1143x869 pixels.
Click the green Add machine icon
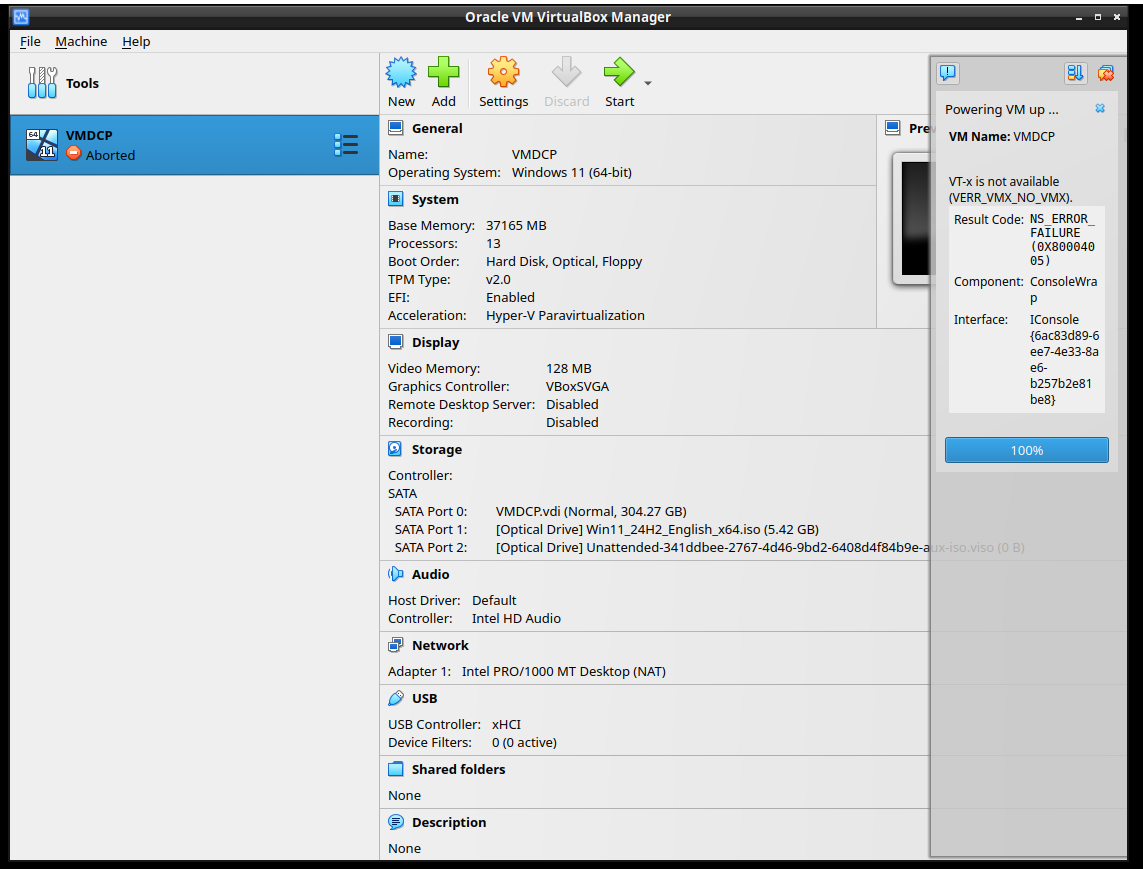click(443, 73)
